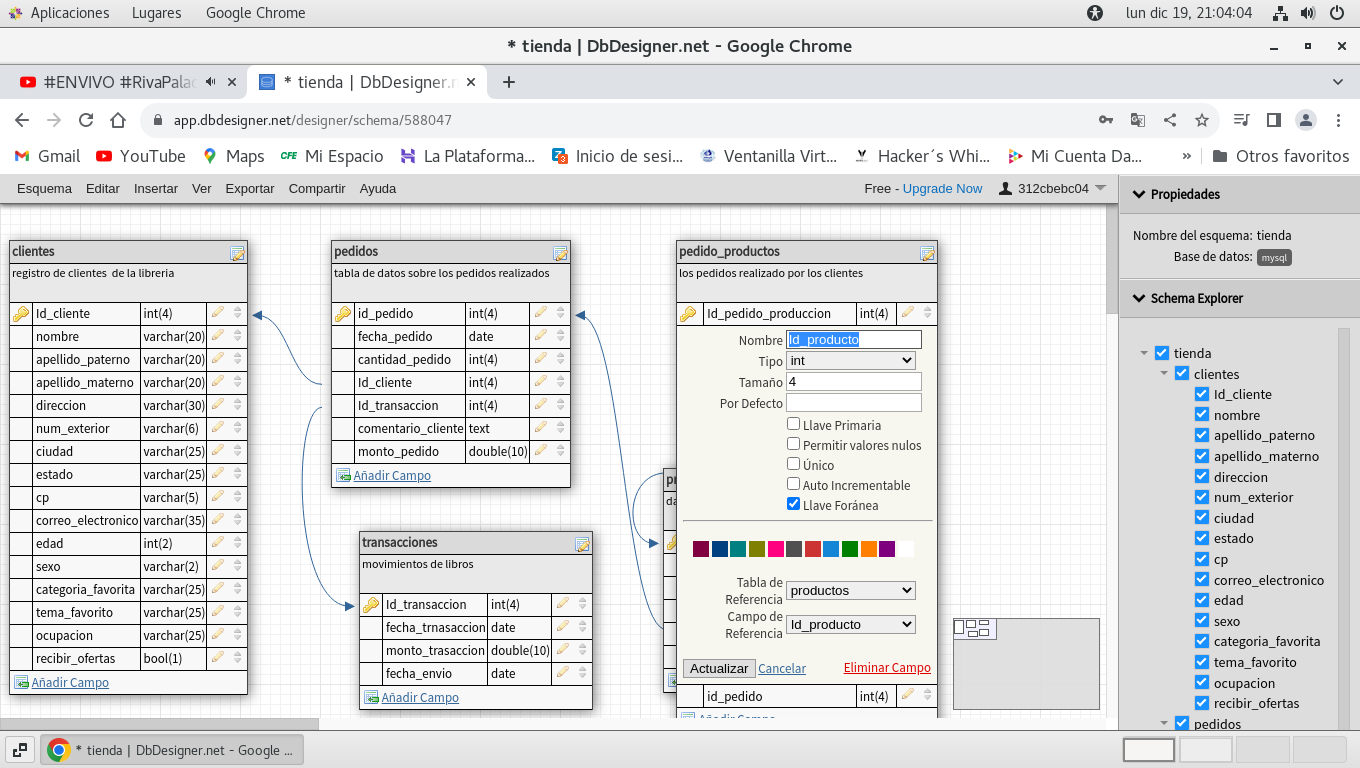This screenshot has width=1360, height=768.
Task: Open the Exportar menu
Action: click(x=250, y=188)
